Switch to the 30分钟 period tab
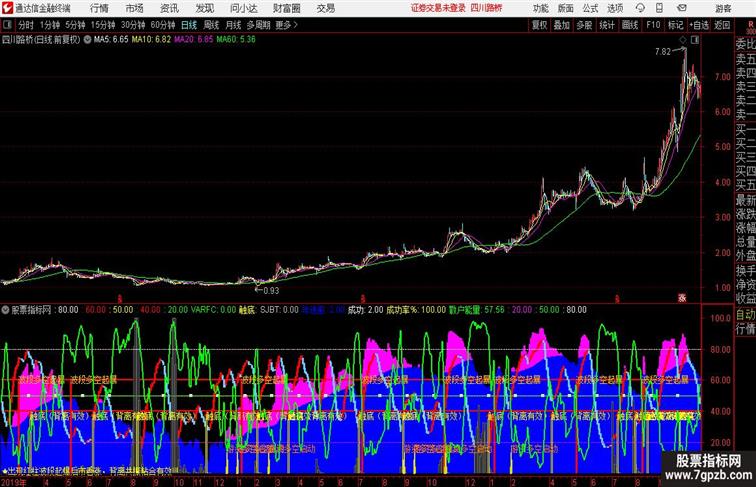 pos(133,25)
